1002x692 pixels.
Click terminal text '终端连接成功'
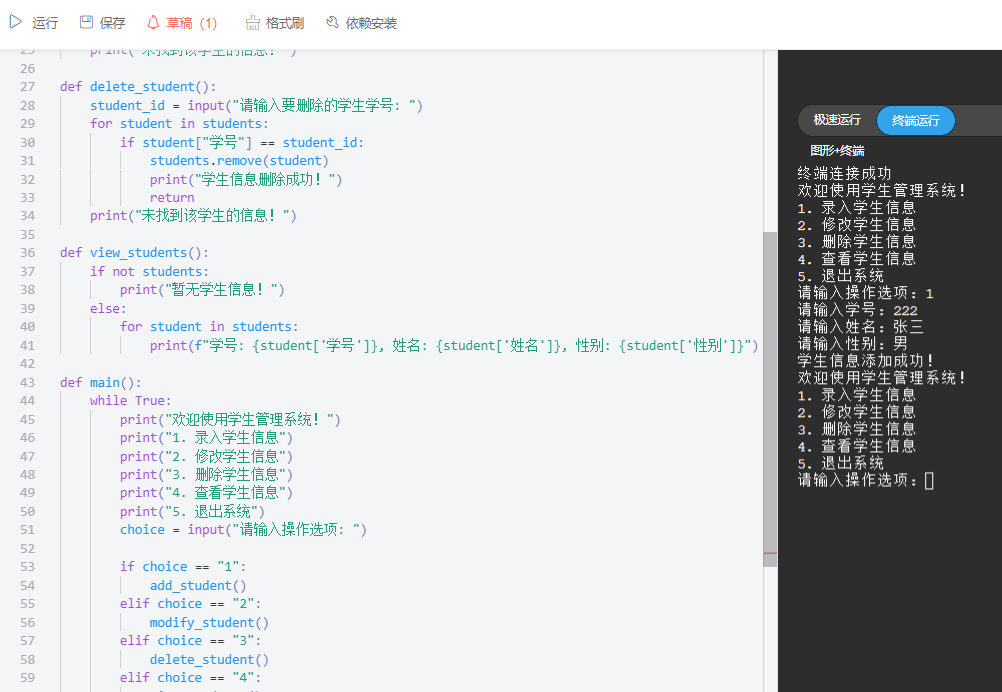[844, 173]
